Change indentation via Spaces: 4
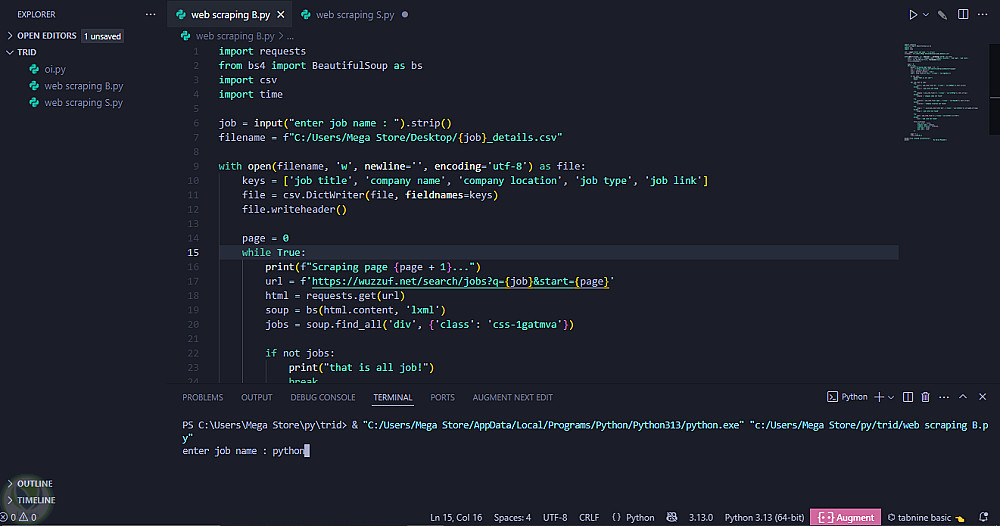The height and width of the screenshot is (526, 1000). (x=512, y=518)
